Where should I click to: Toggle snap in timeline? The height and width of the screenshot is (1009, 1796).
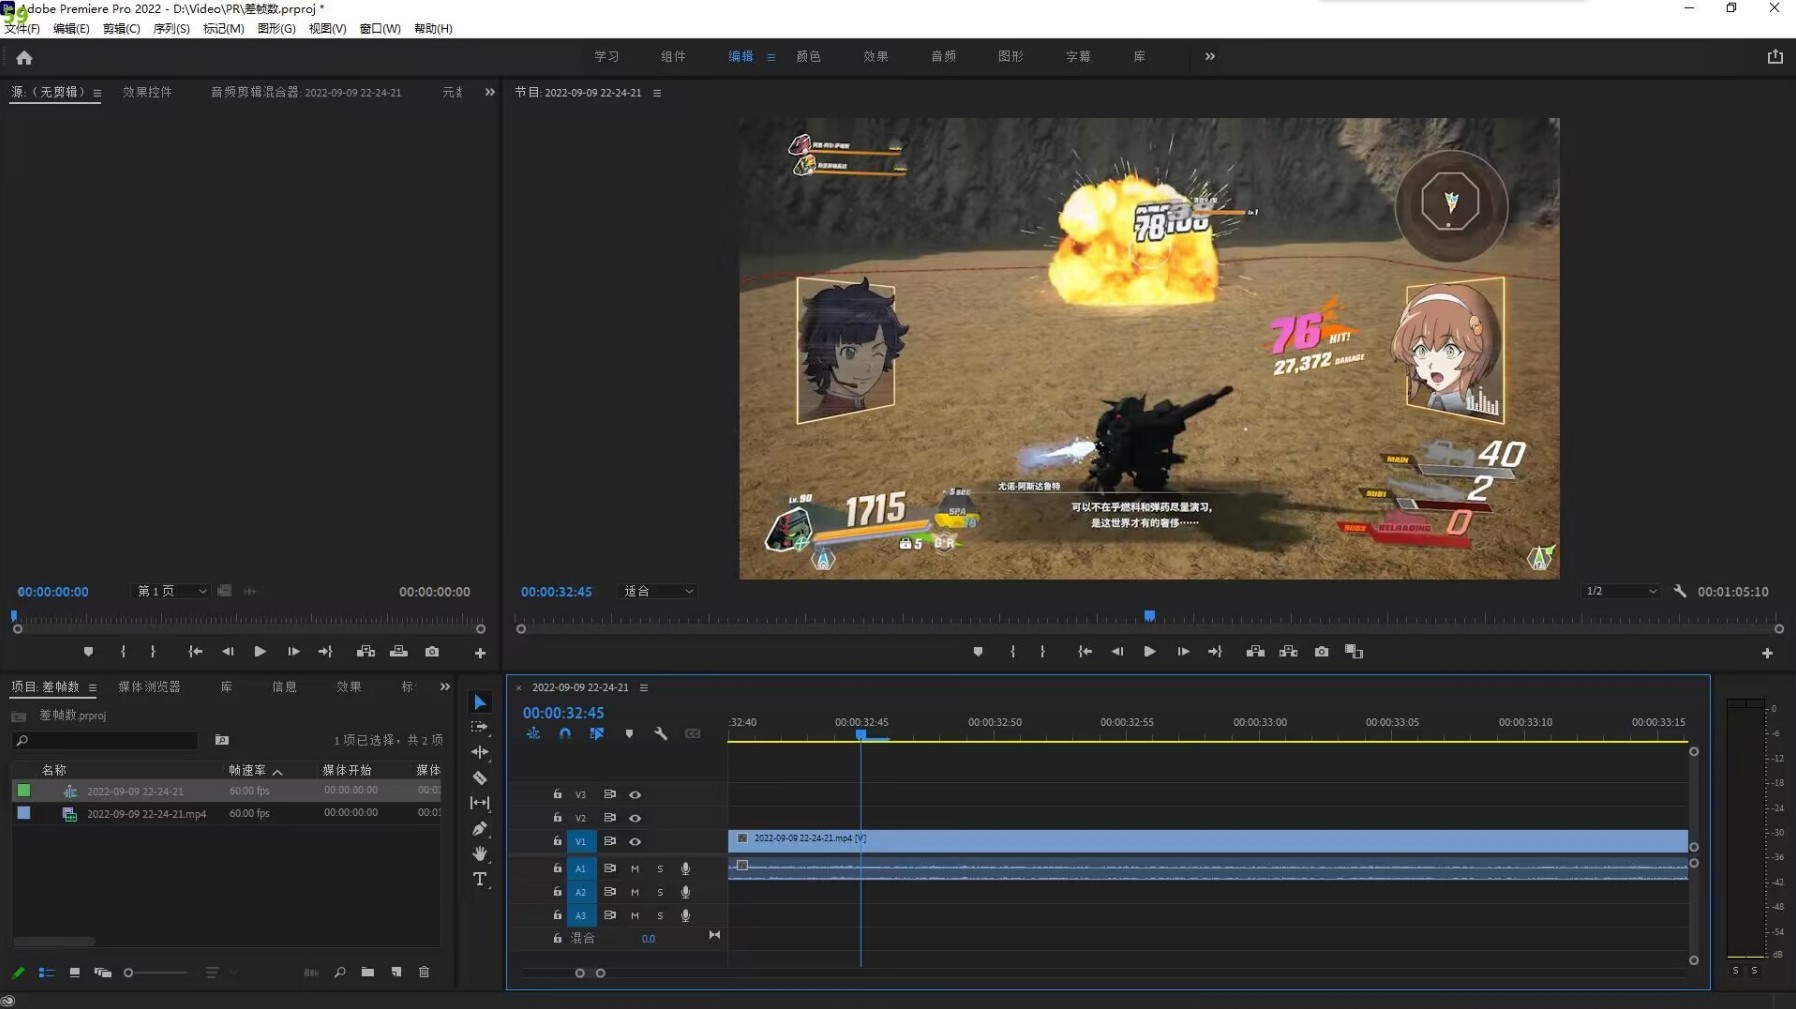coord(565,733)
